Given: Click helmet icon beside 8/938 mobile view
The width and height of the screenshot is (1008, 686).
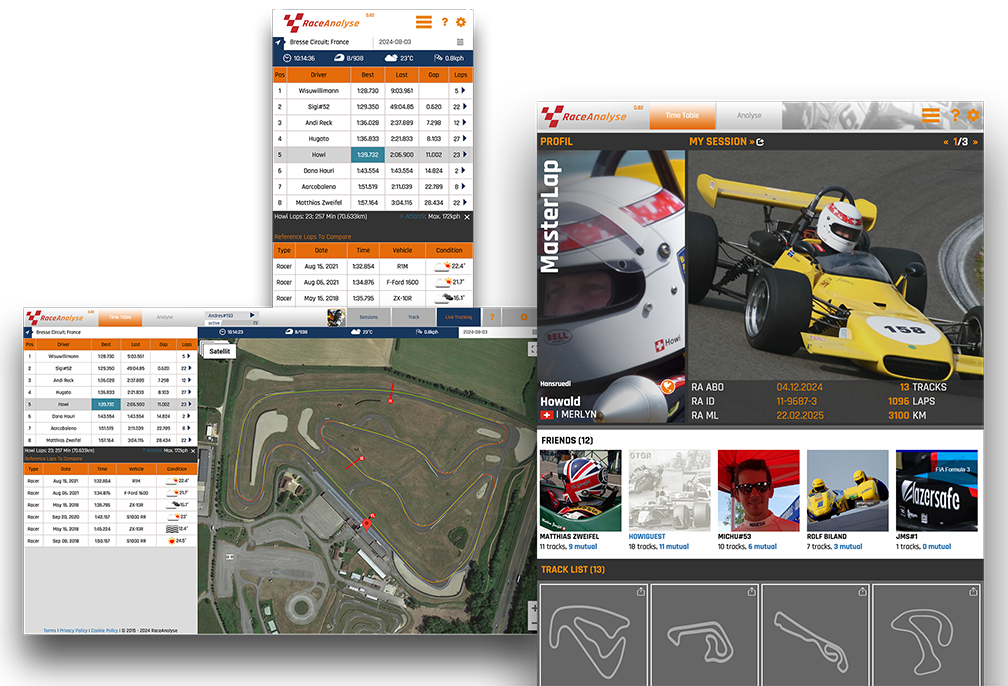Looking at the screenshot, I should [x=339, y=58].
